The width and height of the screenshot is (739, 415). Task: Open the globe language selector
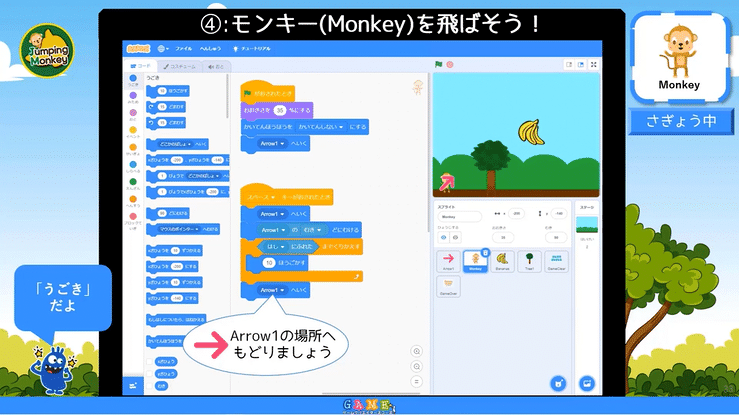pyautogui.click(x=163, y=49)
